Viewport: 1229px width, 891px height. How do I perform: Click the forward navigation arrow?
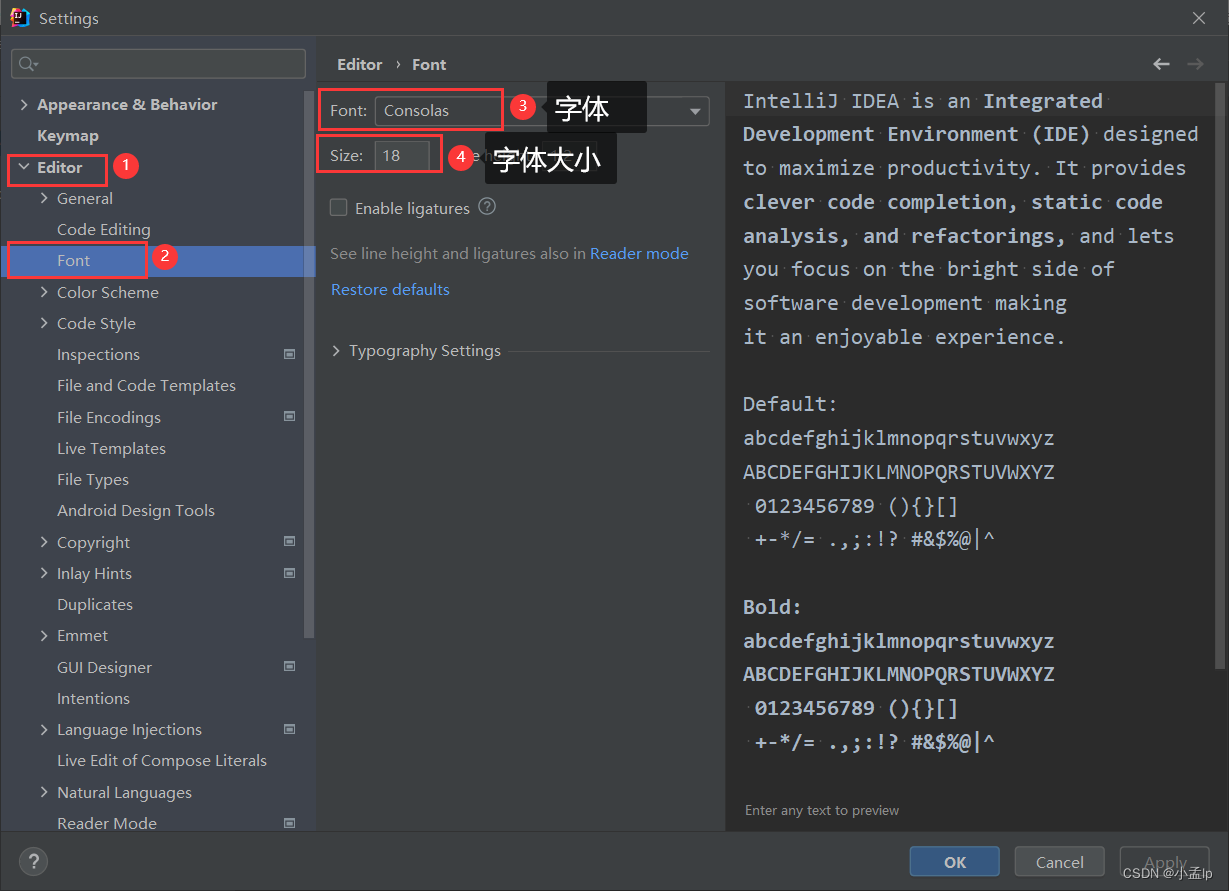(x=1195, y=64)
